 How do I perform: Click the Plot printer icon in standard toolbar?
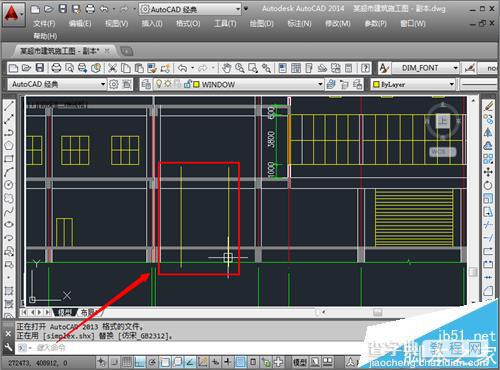pos(56,68)
